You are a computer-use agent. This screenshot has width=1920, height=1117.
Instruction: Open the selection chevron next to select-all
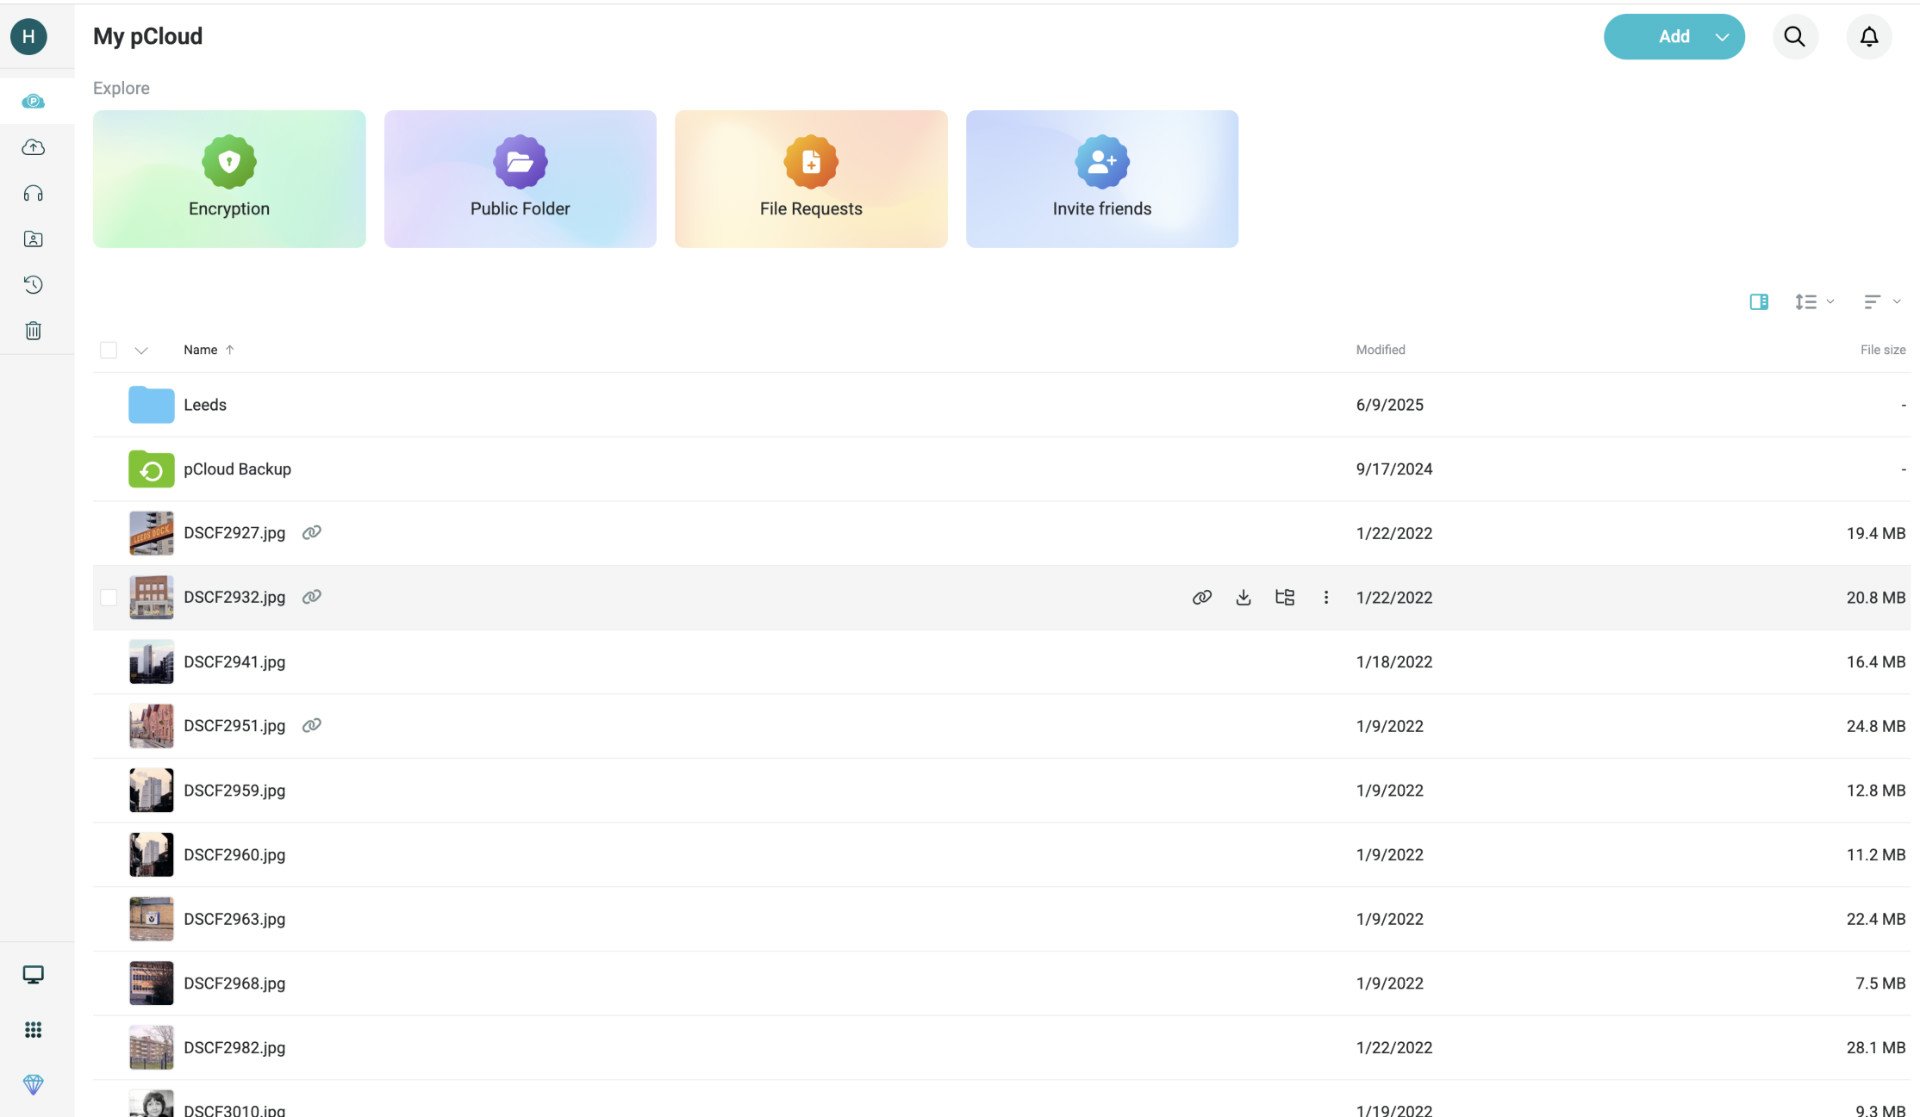(x=141, y=350)
